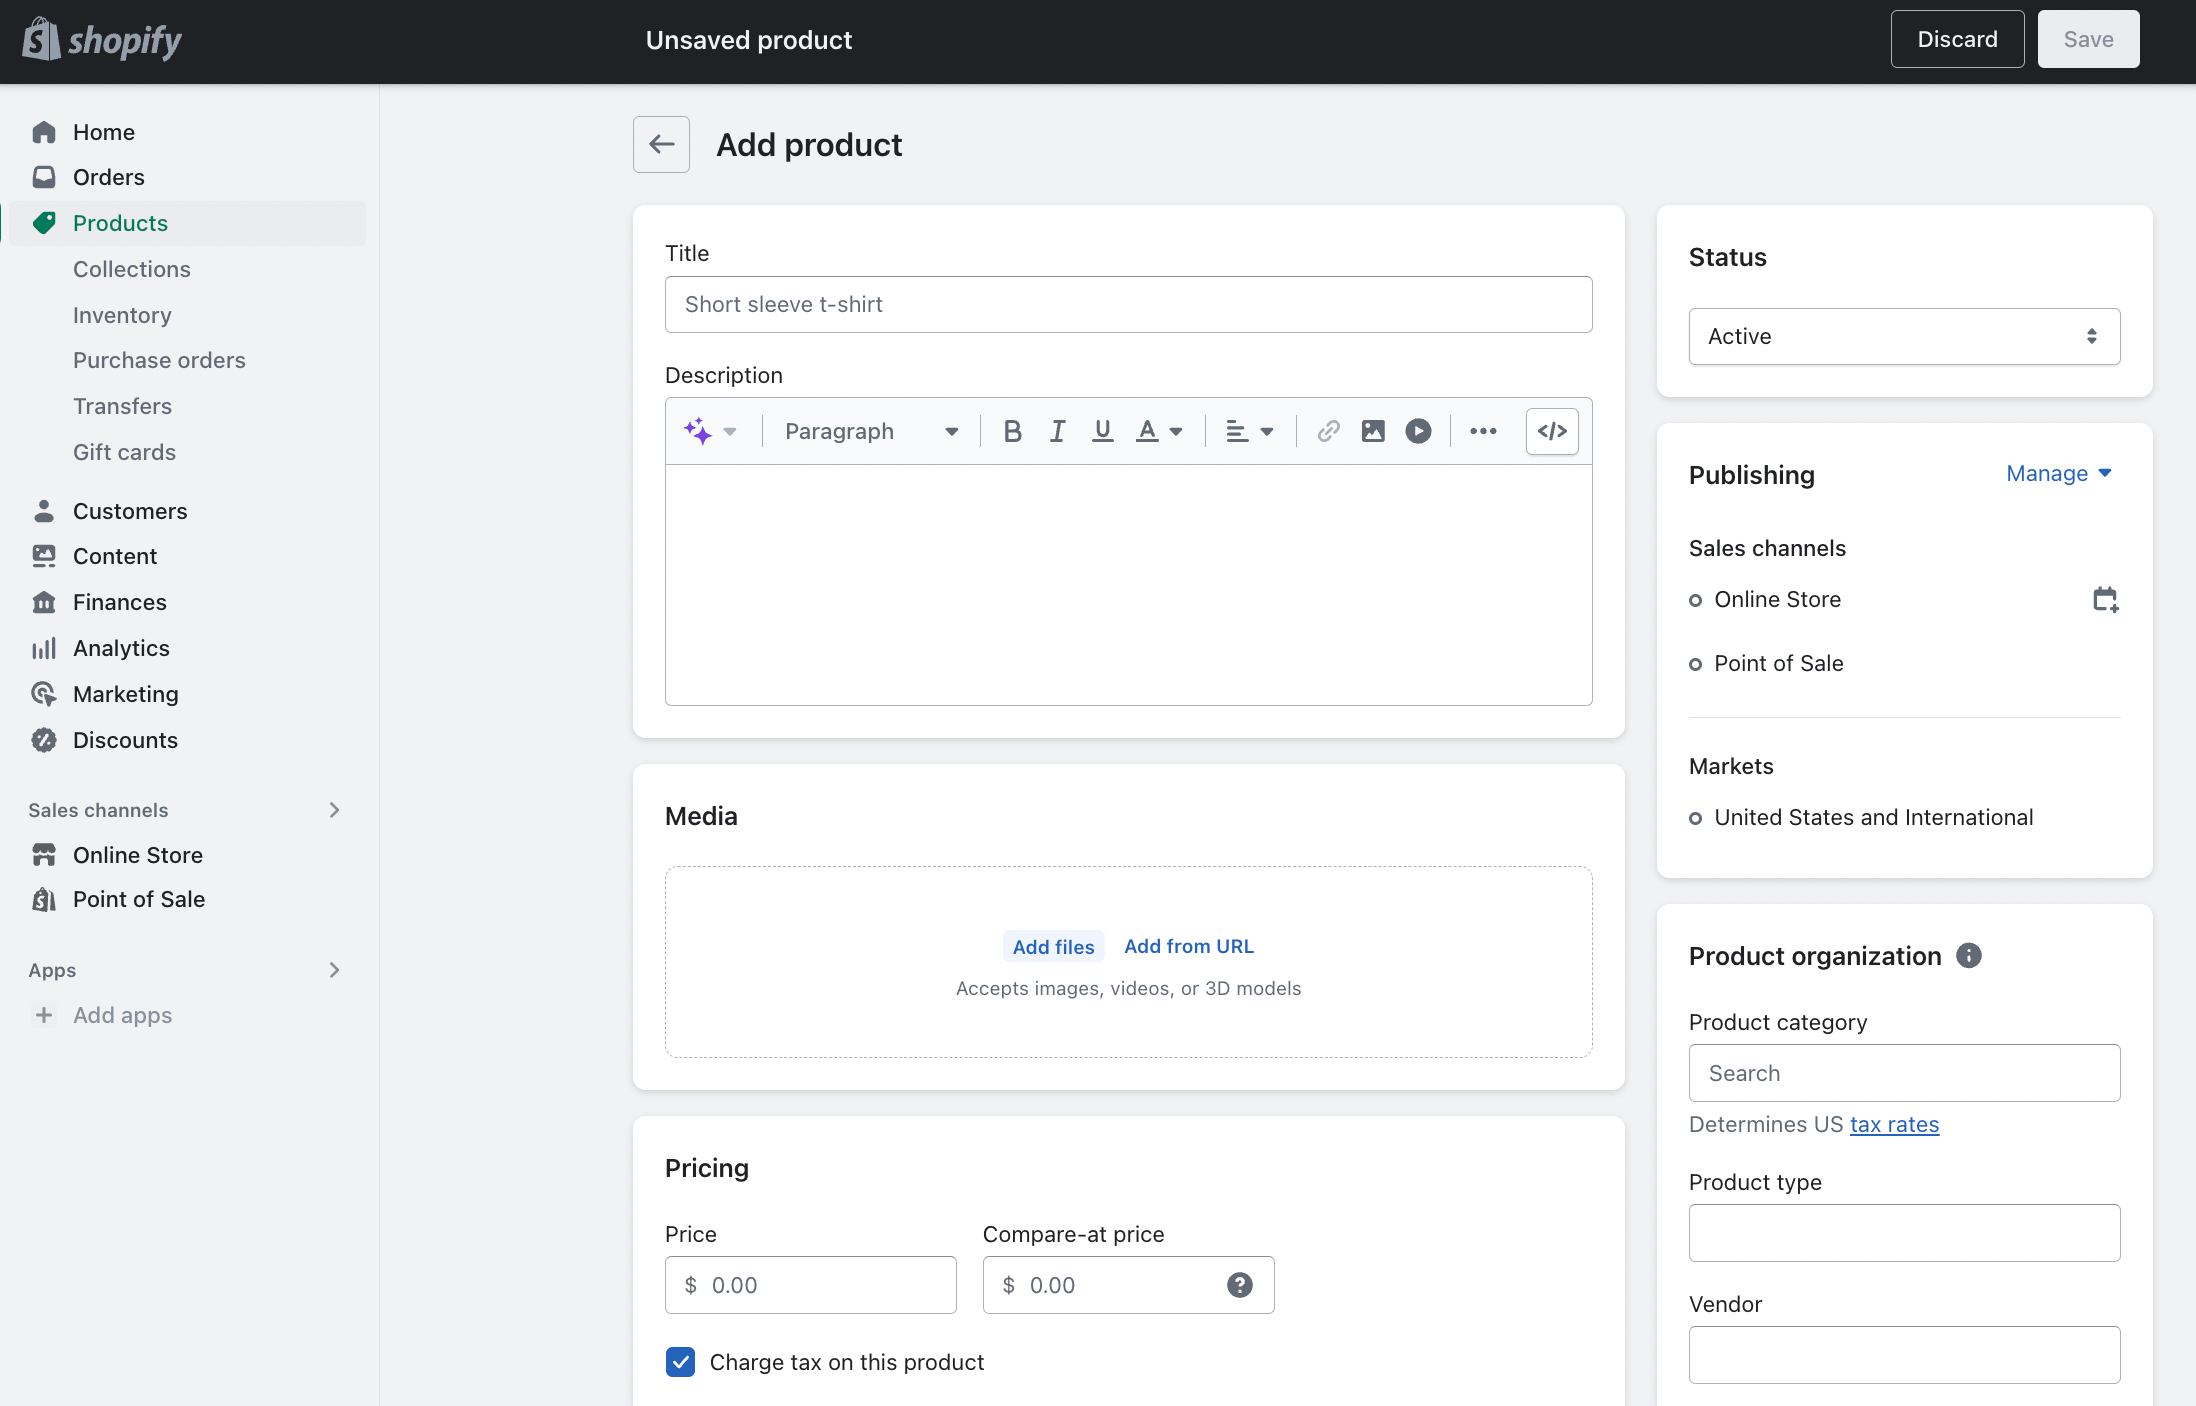
Task: Click the Discounts badge icon
Action: (44, 740)
